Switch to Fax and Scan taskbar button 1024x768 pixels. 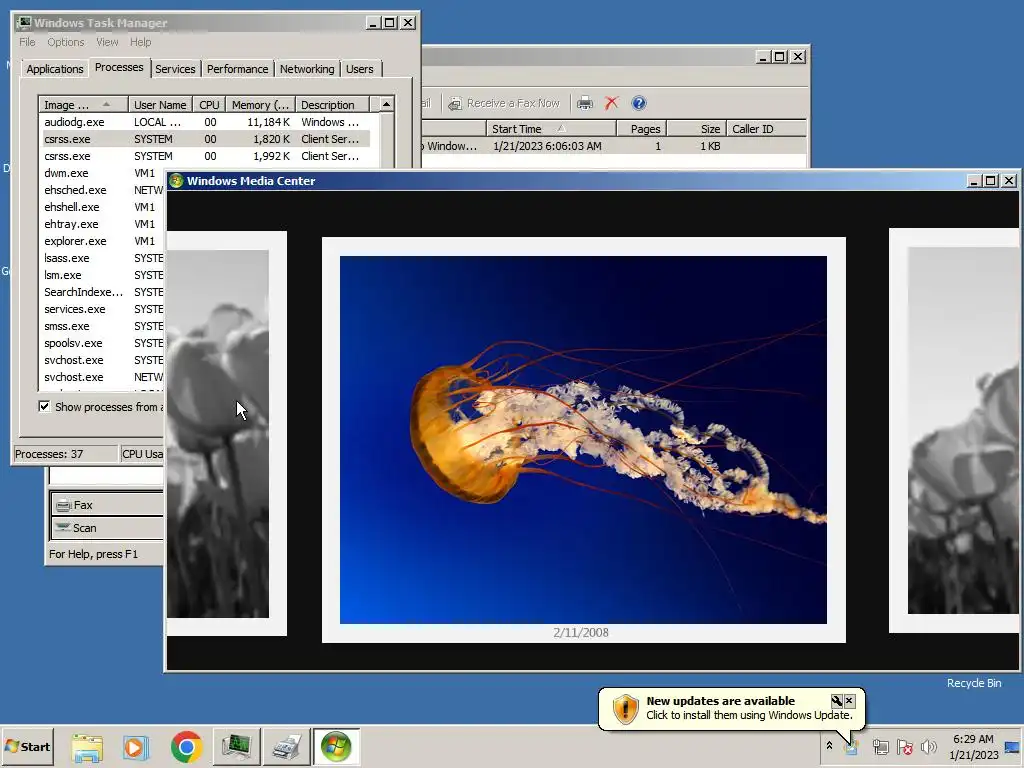pos(286,746)
